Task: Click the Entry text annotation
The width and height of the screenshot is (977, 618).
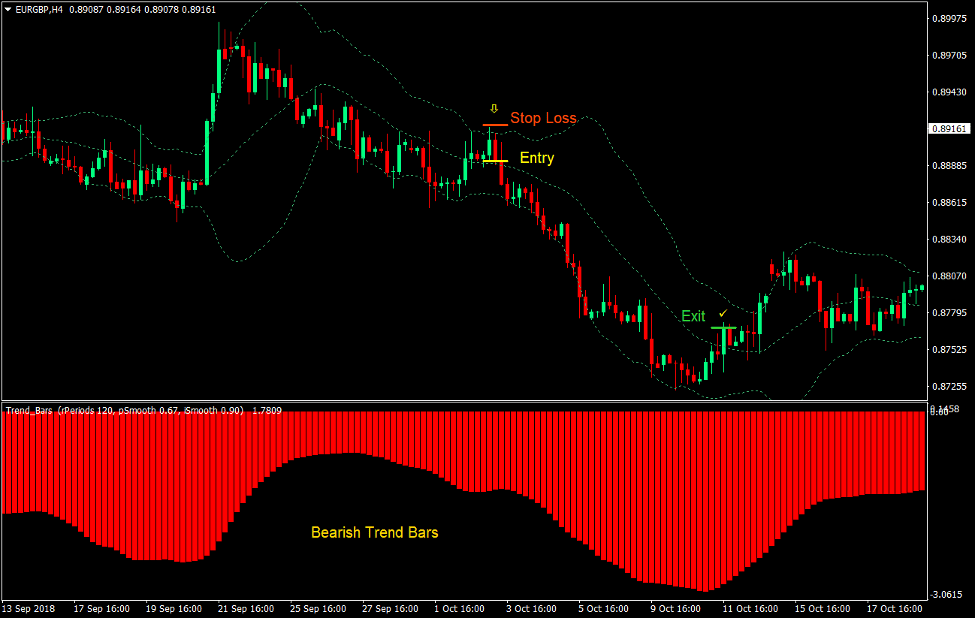Action: click(x=535, y=158)
